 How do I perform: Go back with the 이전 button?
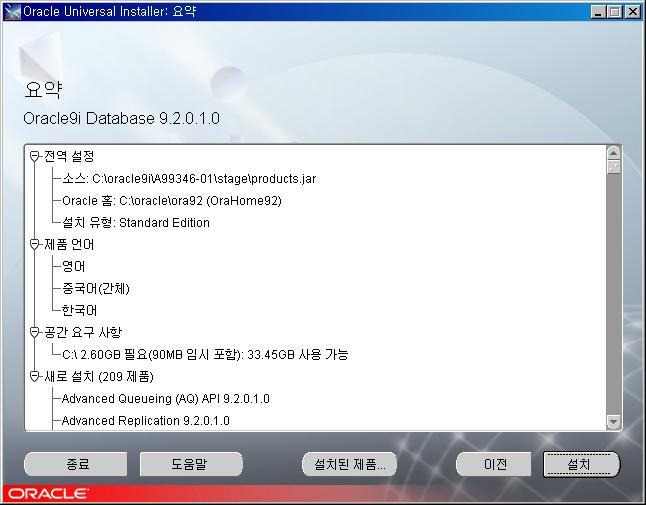494,465
